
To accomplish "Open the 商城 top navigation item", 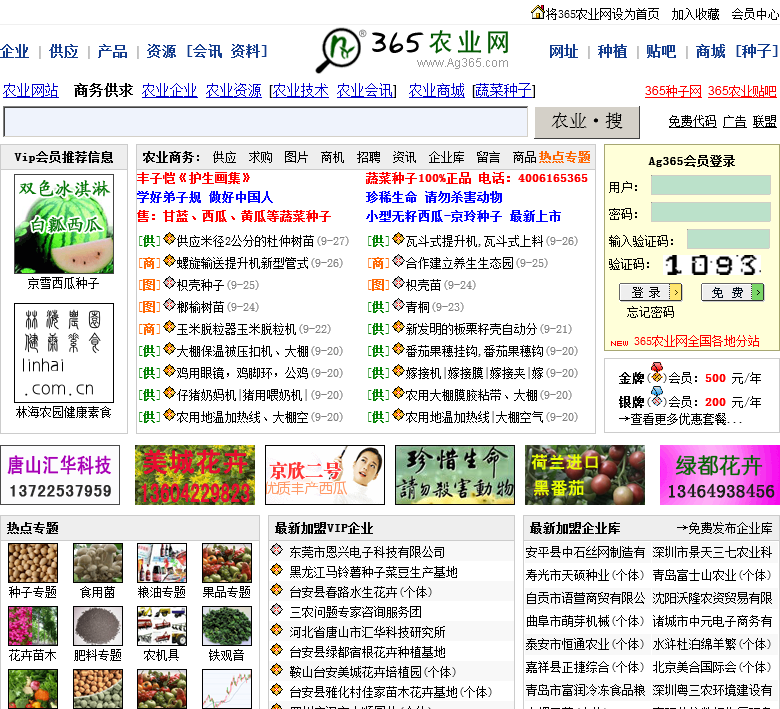I will (710, 51).
